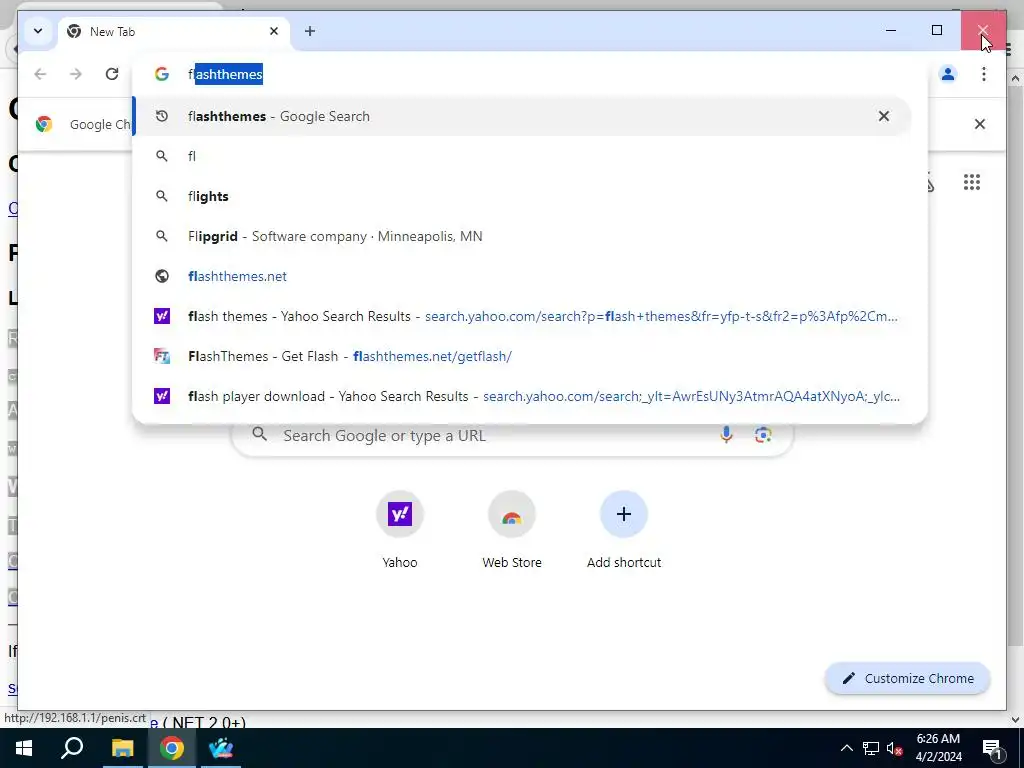Open FlashThemes - Get Flash suggestion
The image size is (1024, 768).
[x=522, y=356]
